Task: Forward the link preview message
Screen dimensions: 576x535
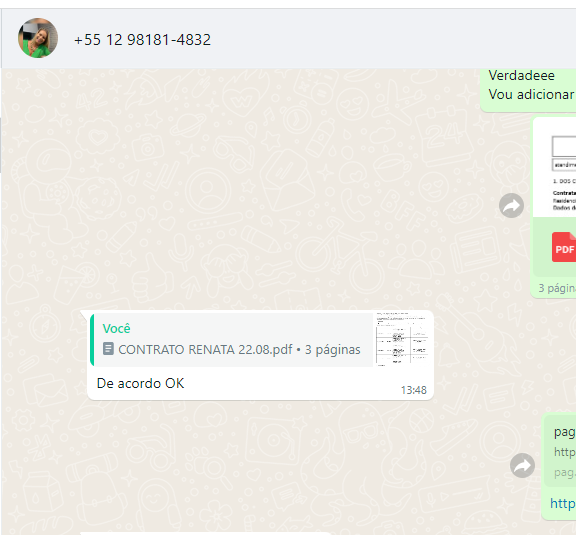Action: click(522, 466)
